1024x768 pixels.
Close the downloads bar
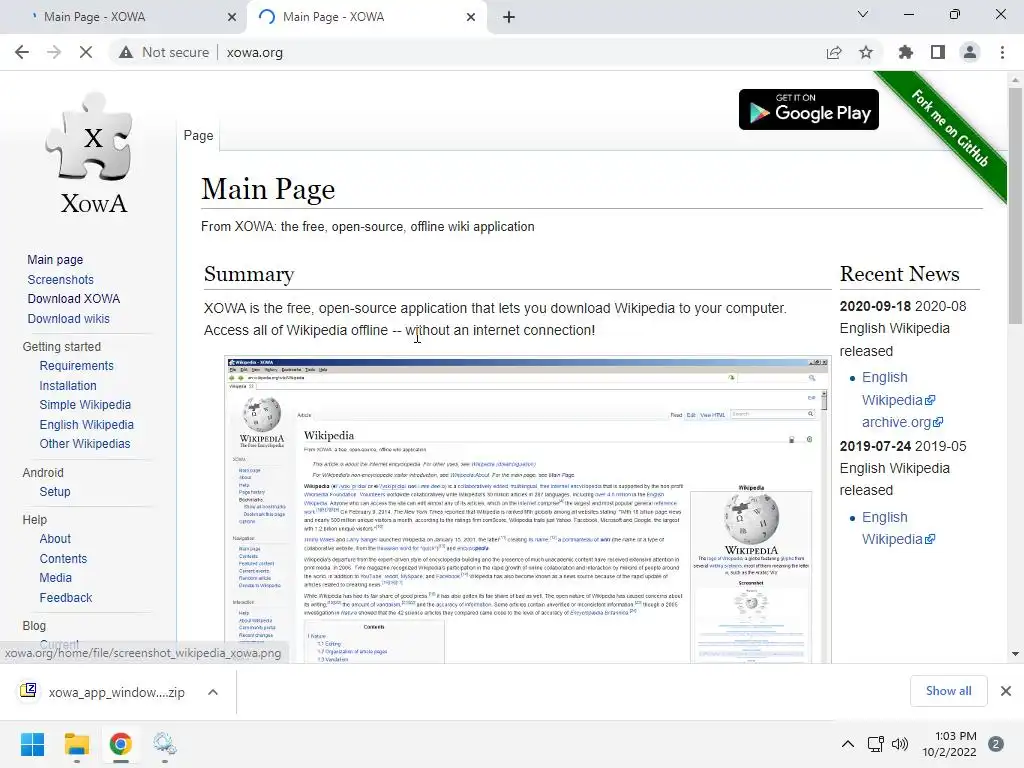(x=1006, y=691)
